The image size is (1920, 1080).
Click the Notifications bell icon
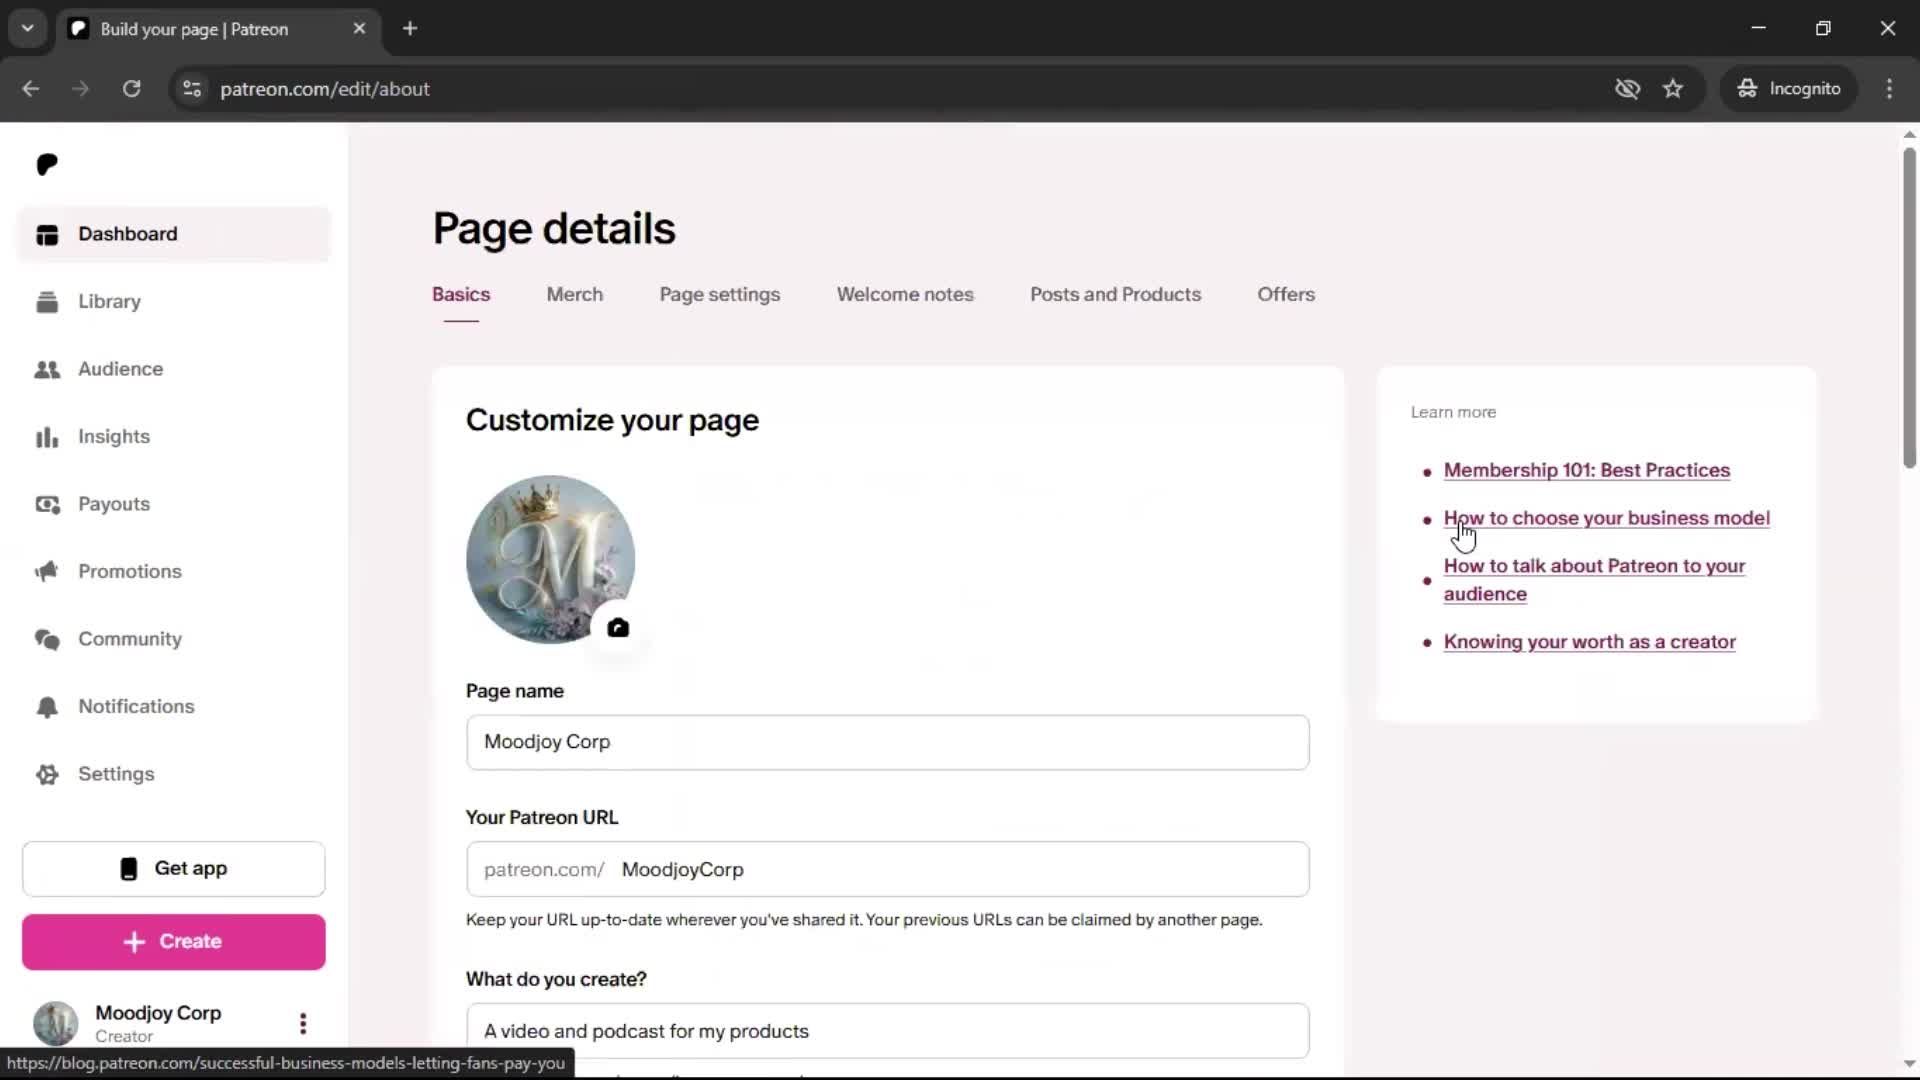[47, 707]
